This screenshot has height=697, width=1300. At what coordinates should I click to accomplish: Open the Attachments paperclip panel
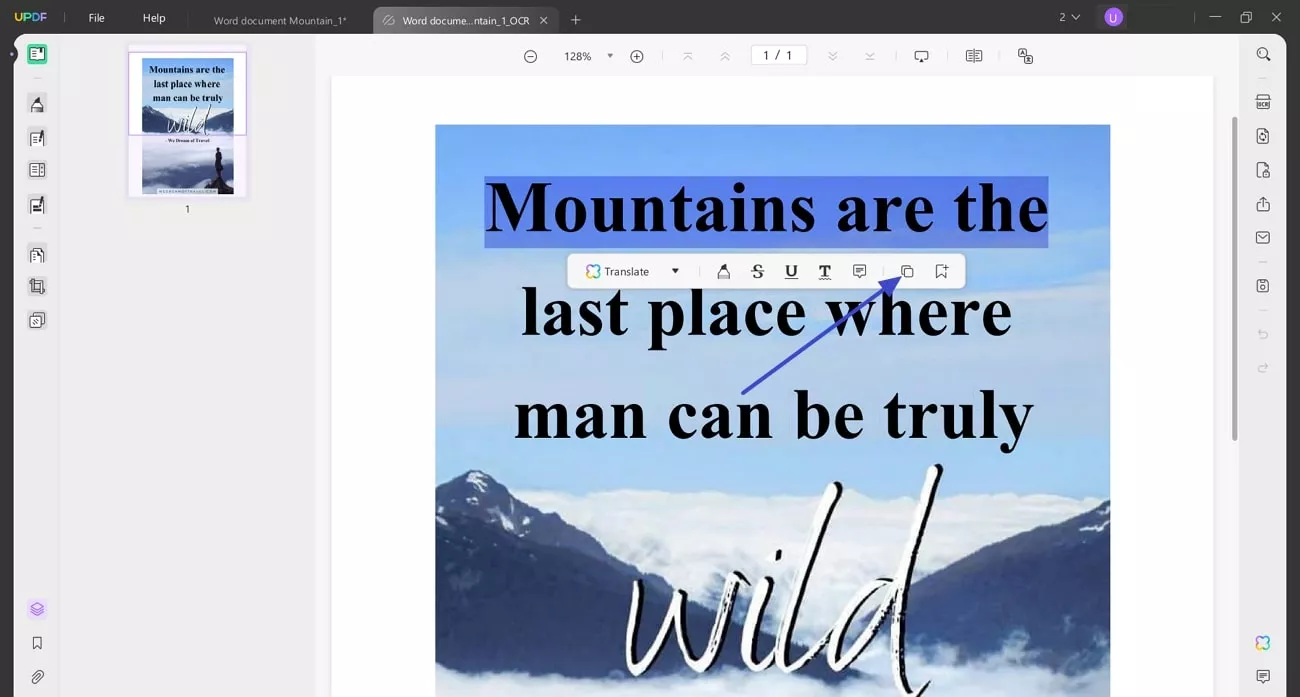[x=37, y=677]
